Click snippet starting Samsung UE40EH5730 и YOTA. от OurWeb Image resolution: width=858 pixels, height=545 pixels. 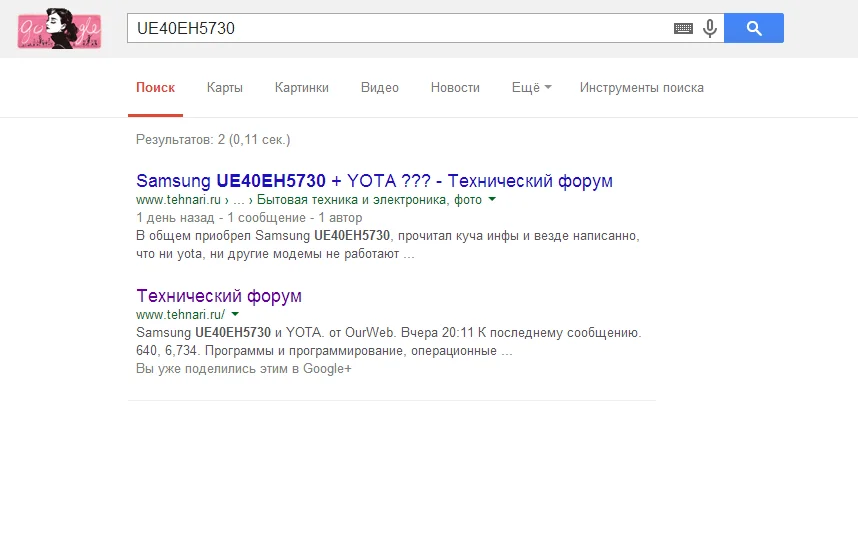point(389,341)
